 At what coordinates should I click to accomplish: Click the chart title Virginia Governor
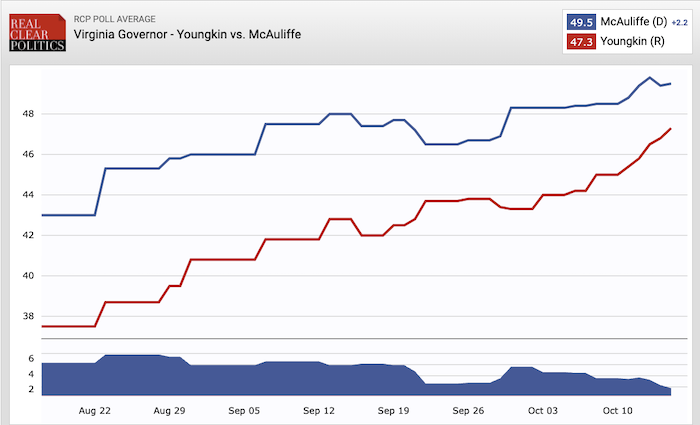[188, 35]
